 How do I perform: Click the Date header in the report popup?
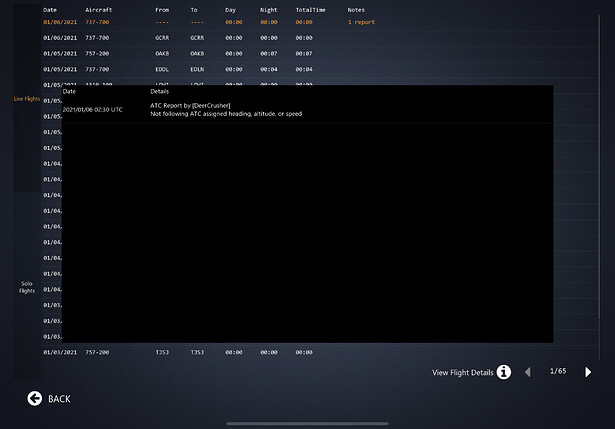coord(69,91)
